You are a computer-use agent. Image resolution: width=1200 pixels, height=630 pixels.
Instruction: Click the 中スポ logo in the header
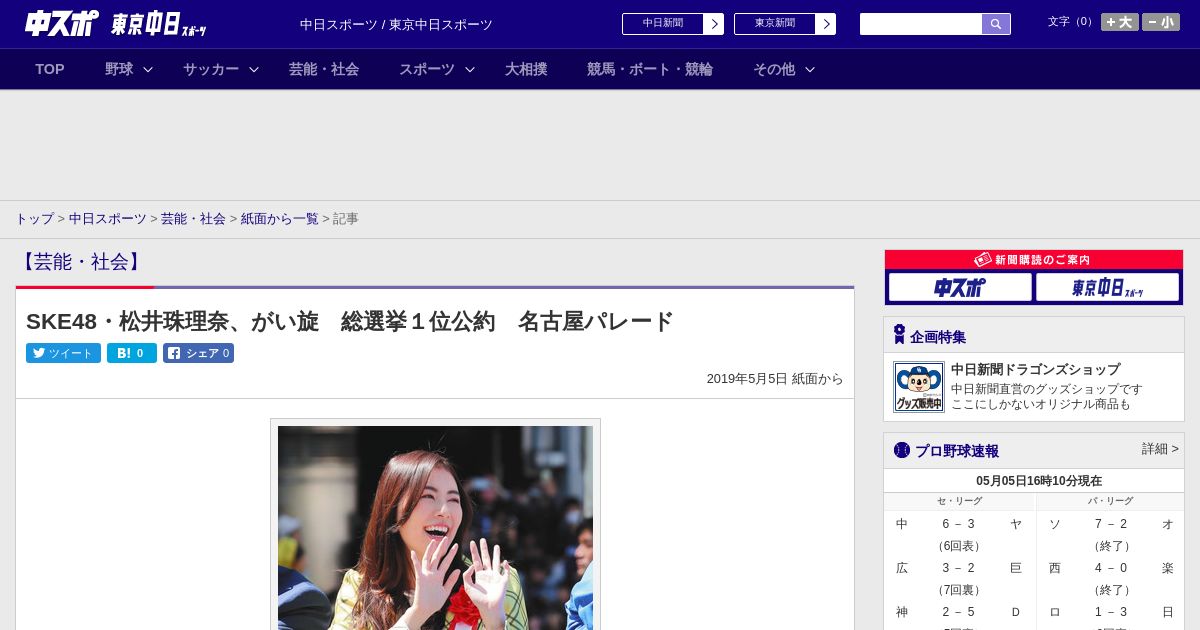click(x=61, y=23)
